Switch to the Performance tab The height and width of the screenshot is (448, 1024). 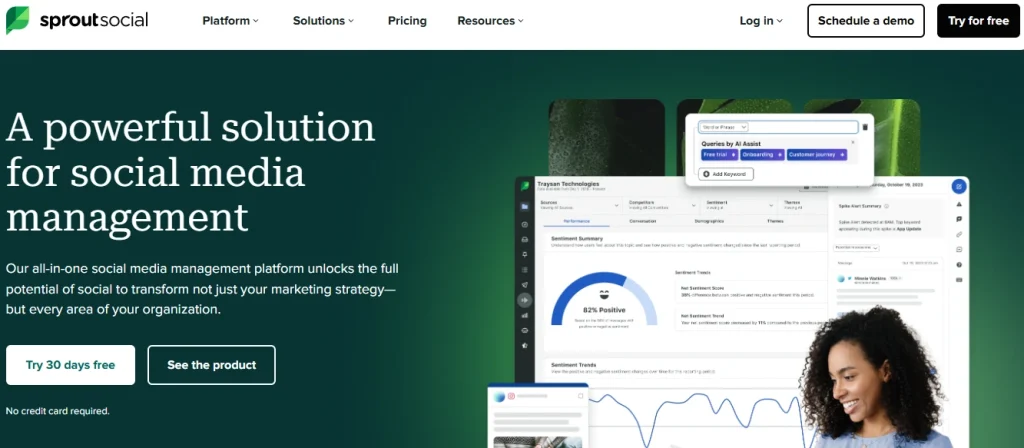point(577,221)
